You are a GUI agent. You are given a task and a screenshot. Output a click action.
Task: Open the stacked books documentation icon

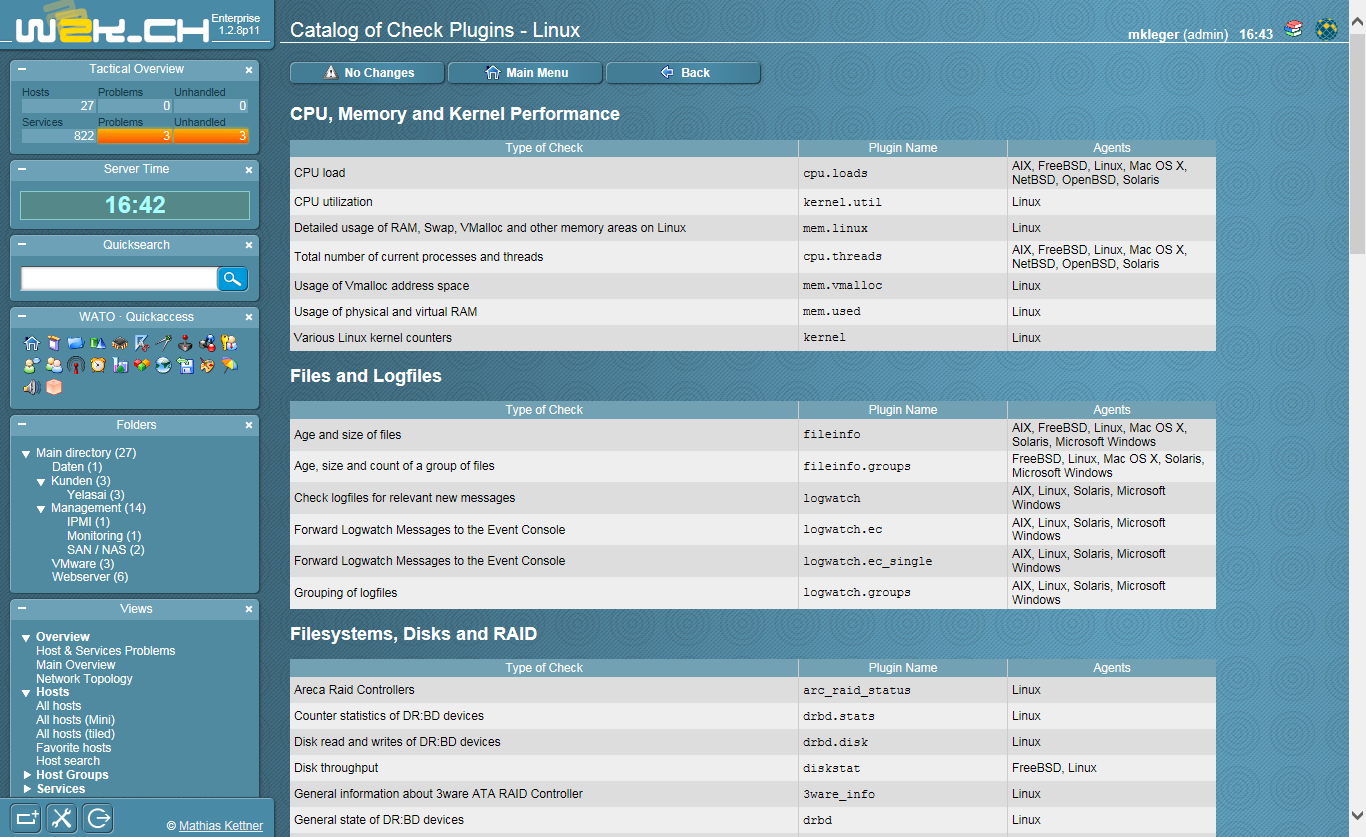point(1294,29)
